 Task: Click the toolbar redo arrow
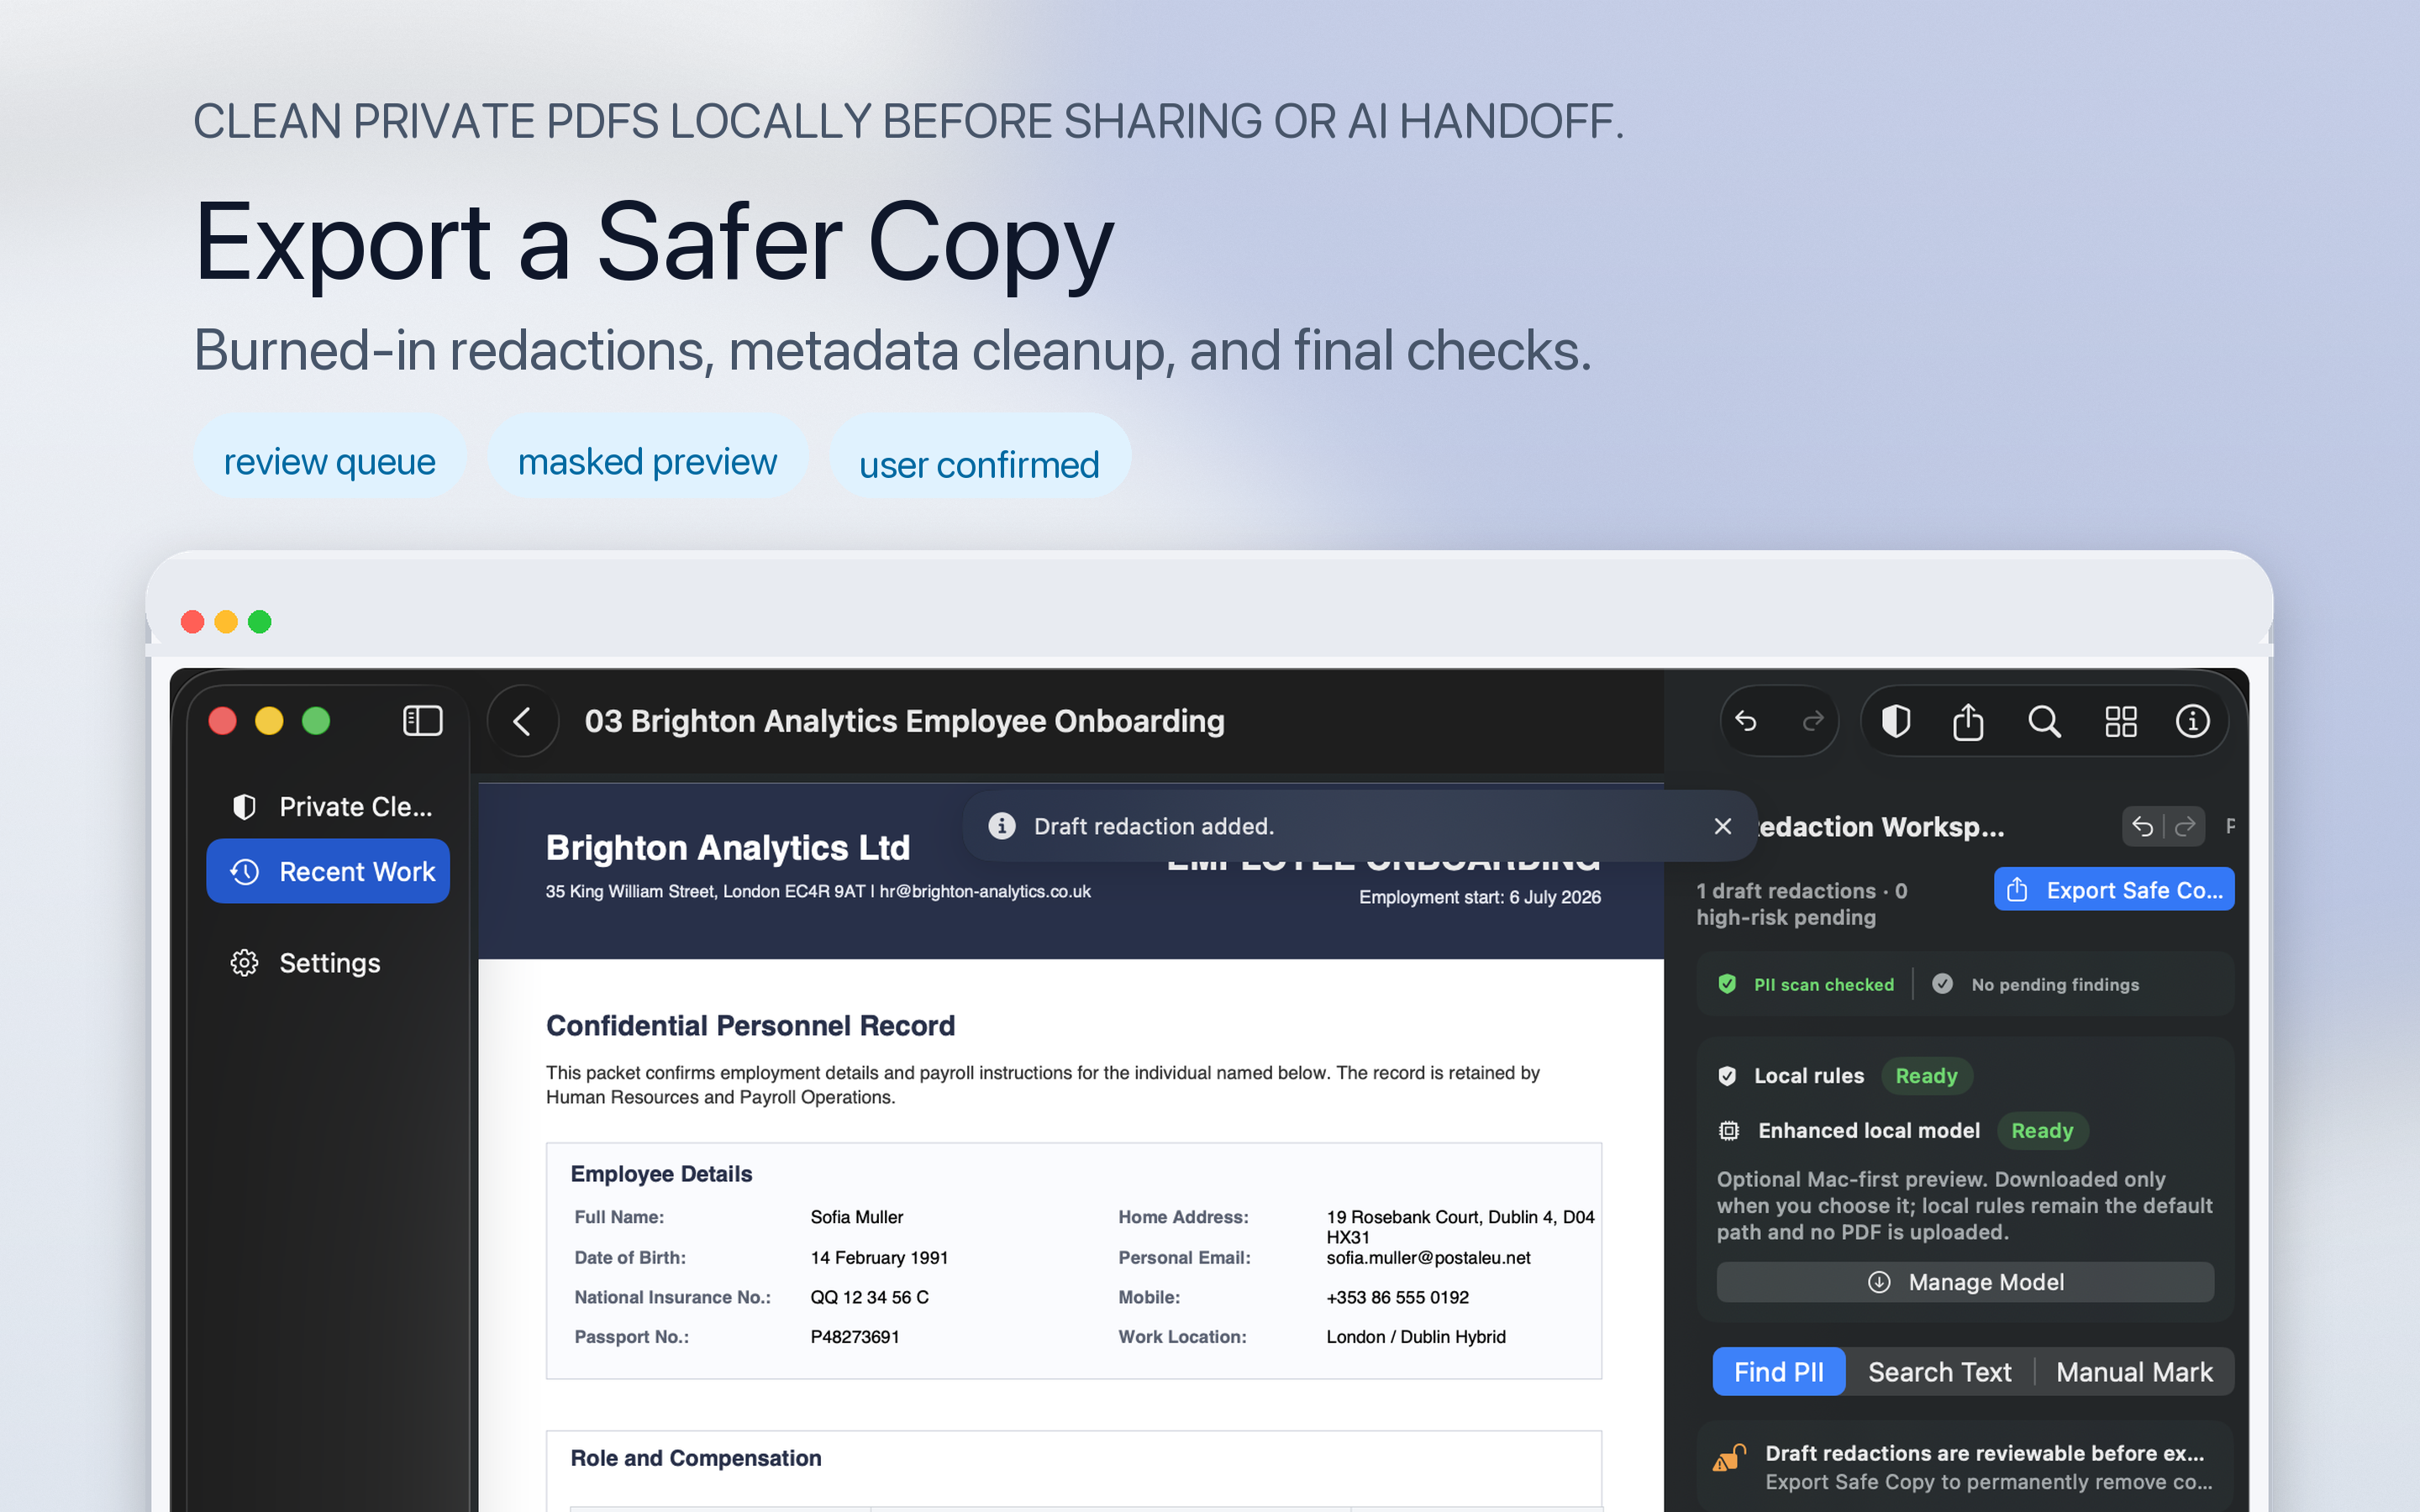[1812, 721]
